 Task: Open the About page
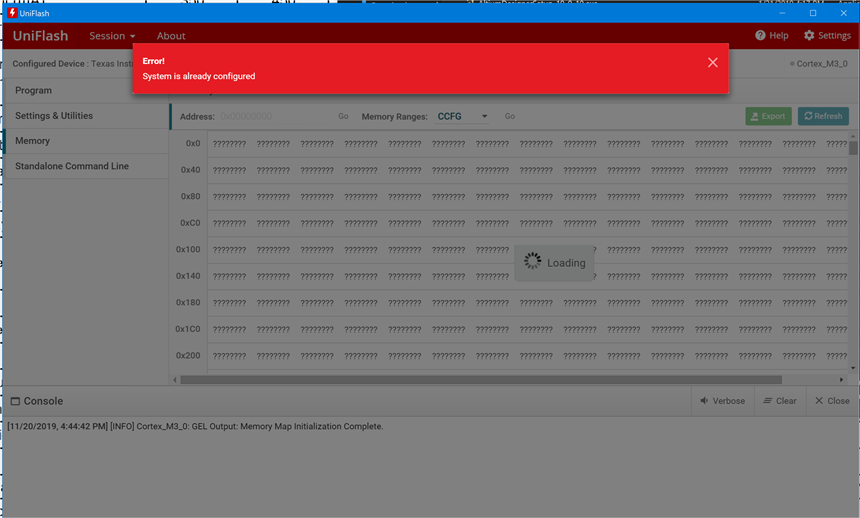click(171, 36)
